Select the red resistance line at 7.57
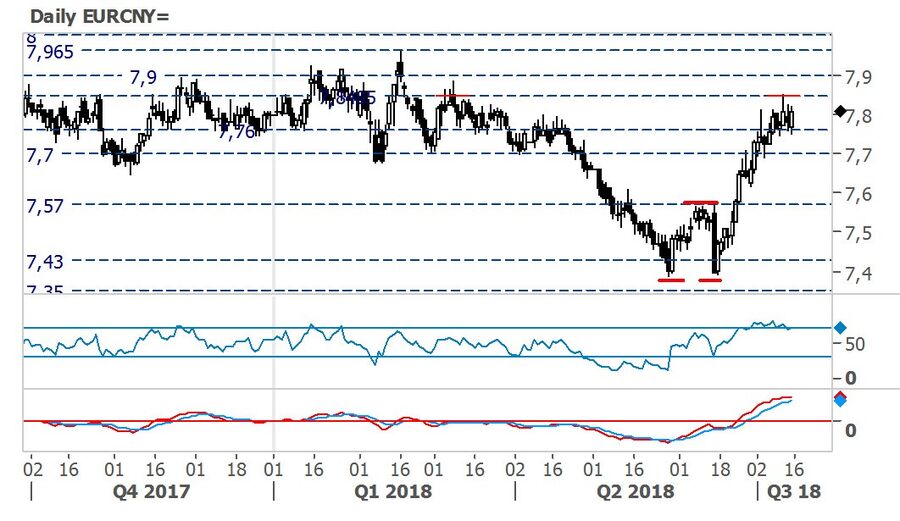Screen dimensions: 900x521 point(700,202)
